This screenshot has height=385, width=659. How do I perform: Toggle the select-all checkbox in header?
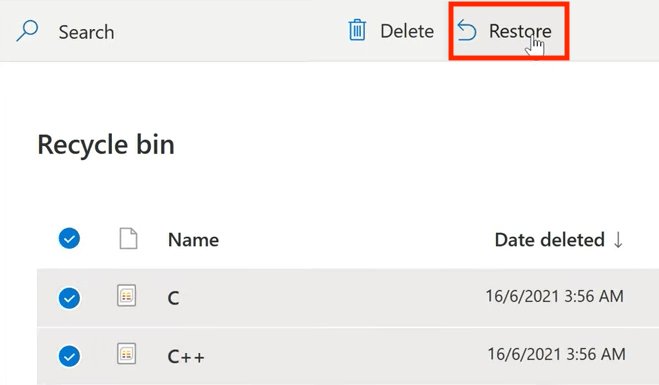69,239
